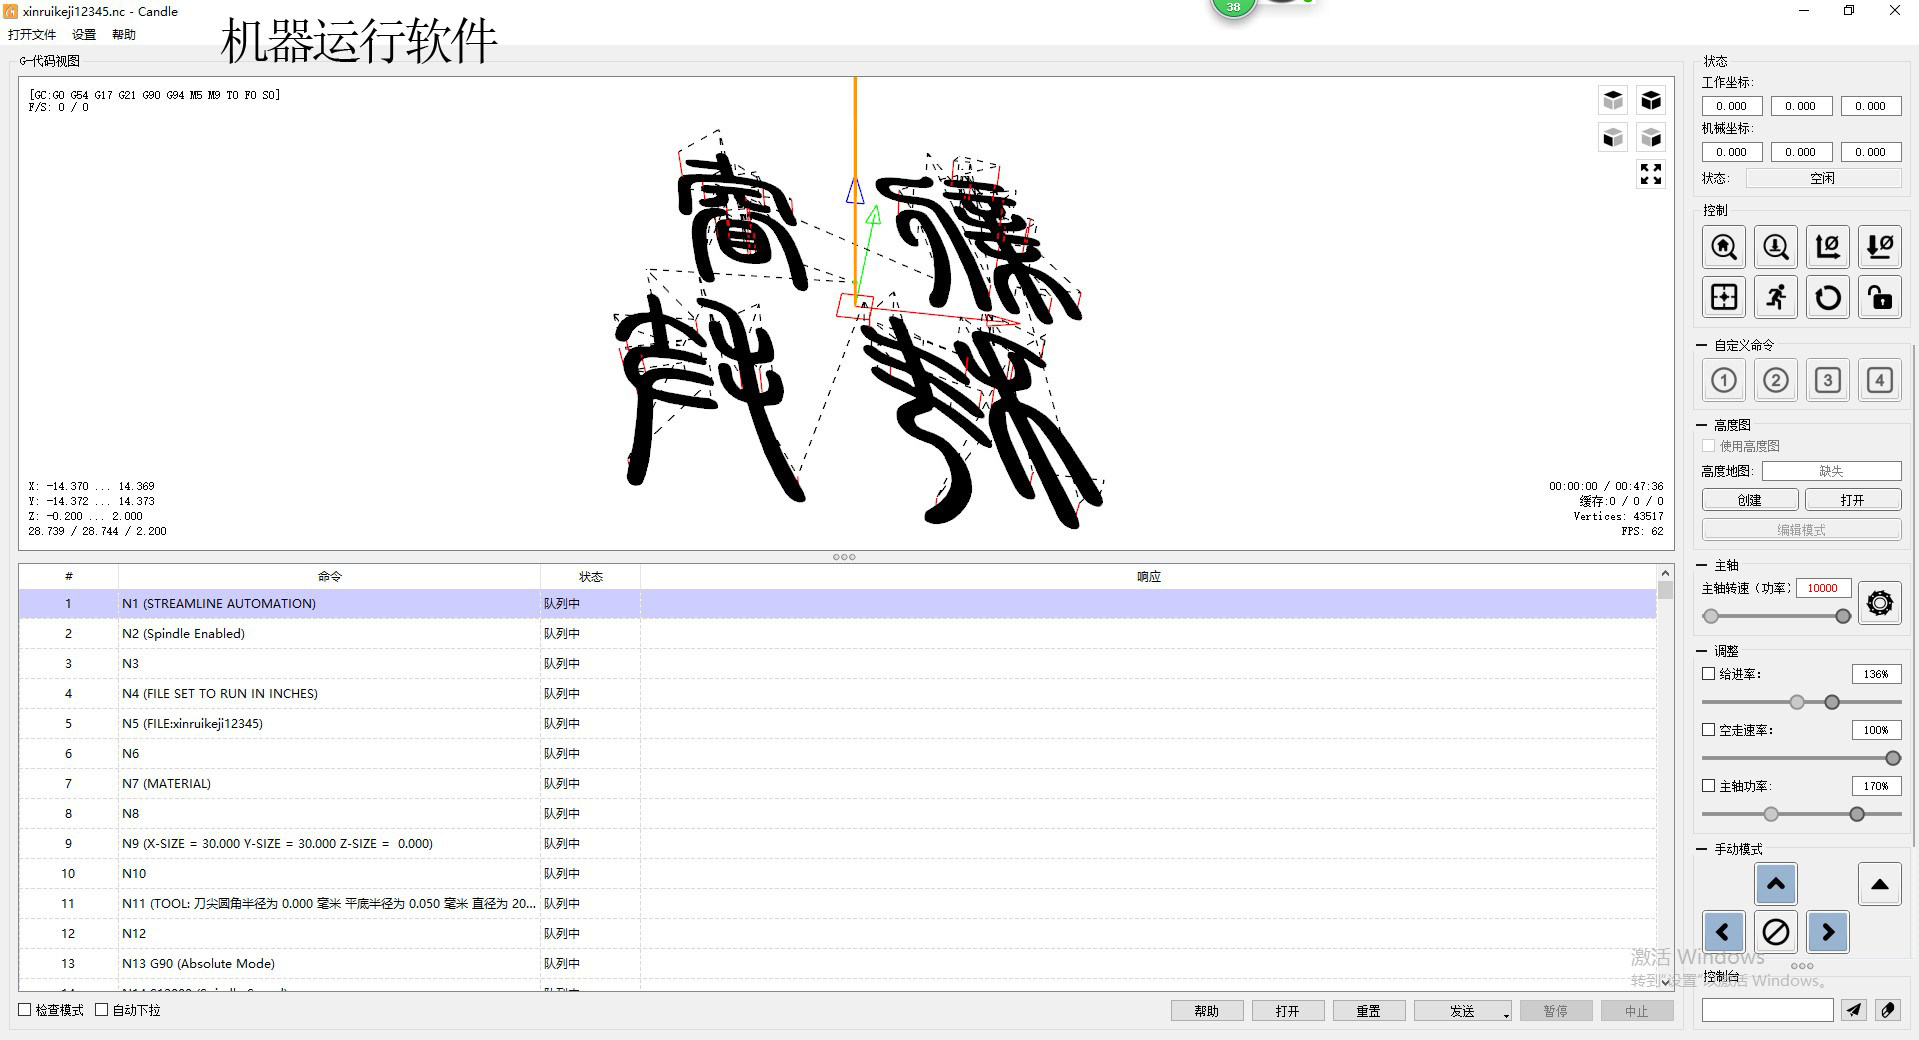Click the bottom 帮助 help button

(1207, 1011)
